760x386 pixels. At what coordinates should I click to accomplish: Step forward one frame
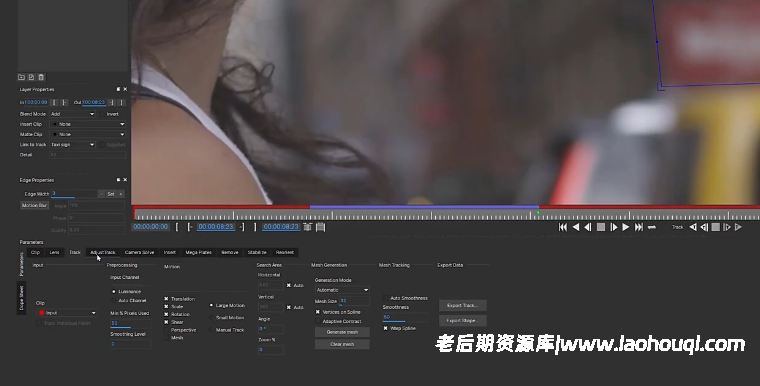pyautogui.click(x=614, y=227)
